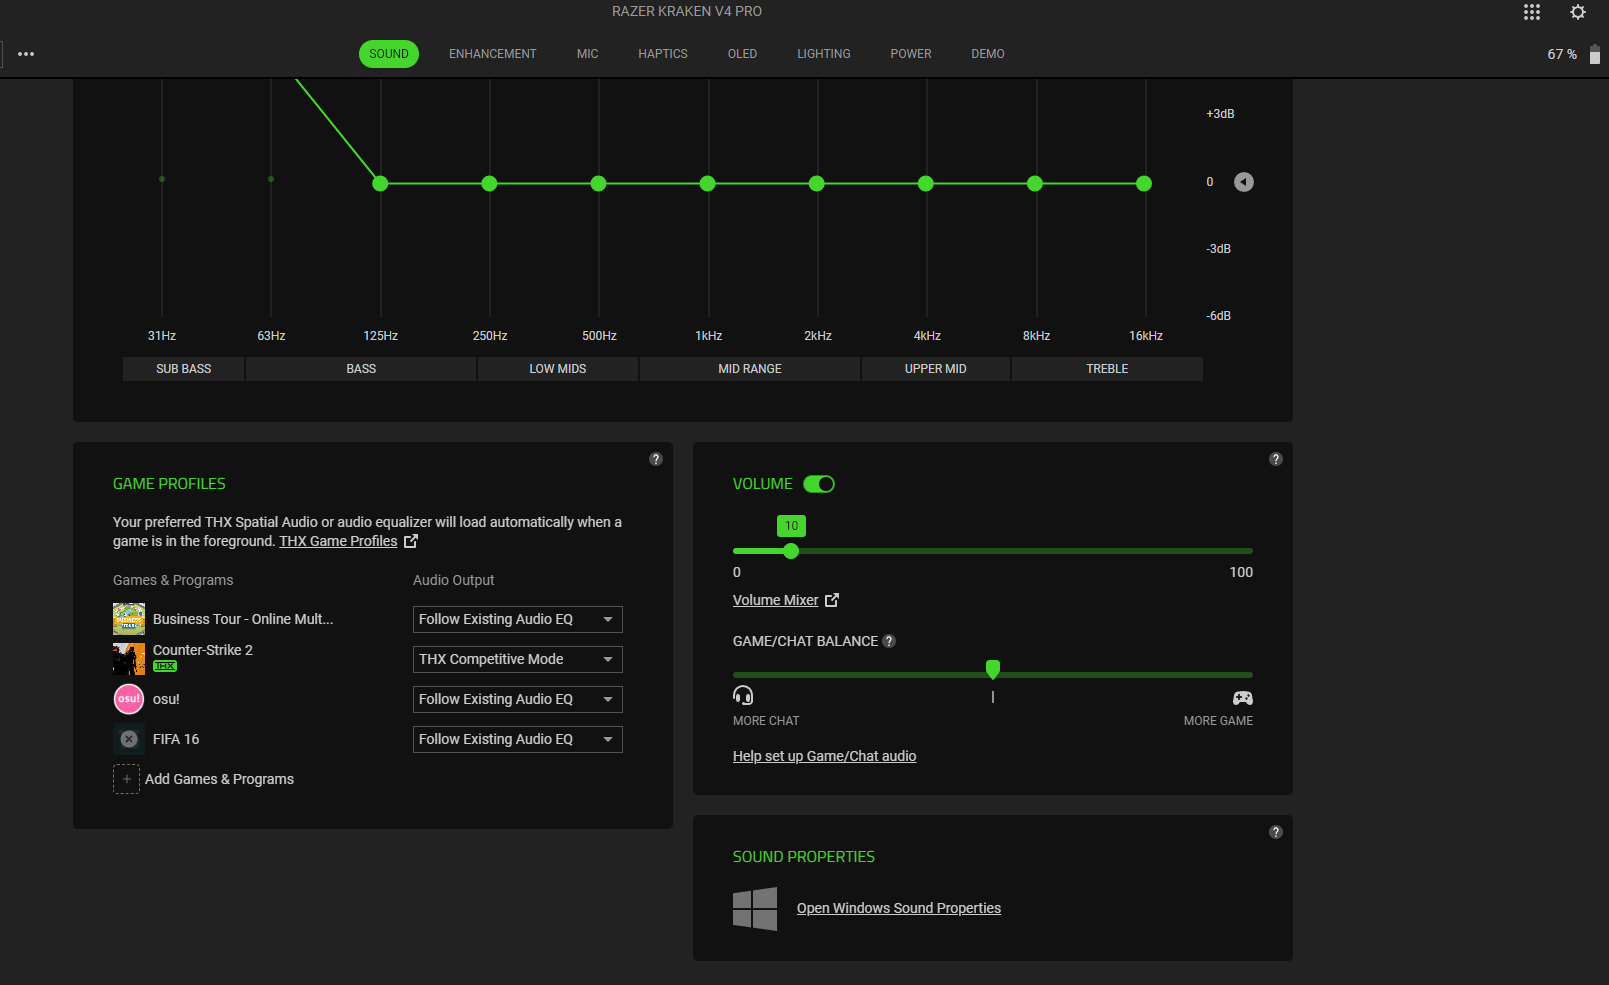Toggle the Volume switch off
The height and width of the screenshot is (985, 1609).
(819, 484)
